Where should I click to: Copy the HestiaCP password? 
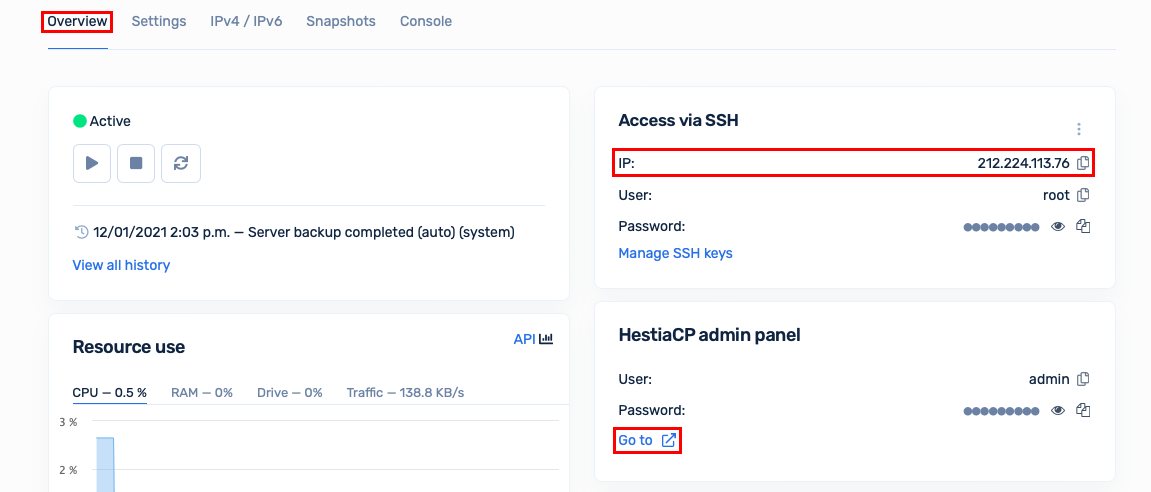[x=1082, y=410]
